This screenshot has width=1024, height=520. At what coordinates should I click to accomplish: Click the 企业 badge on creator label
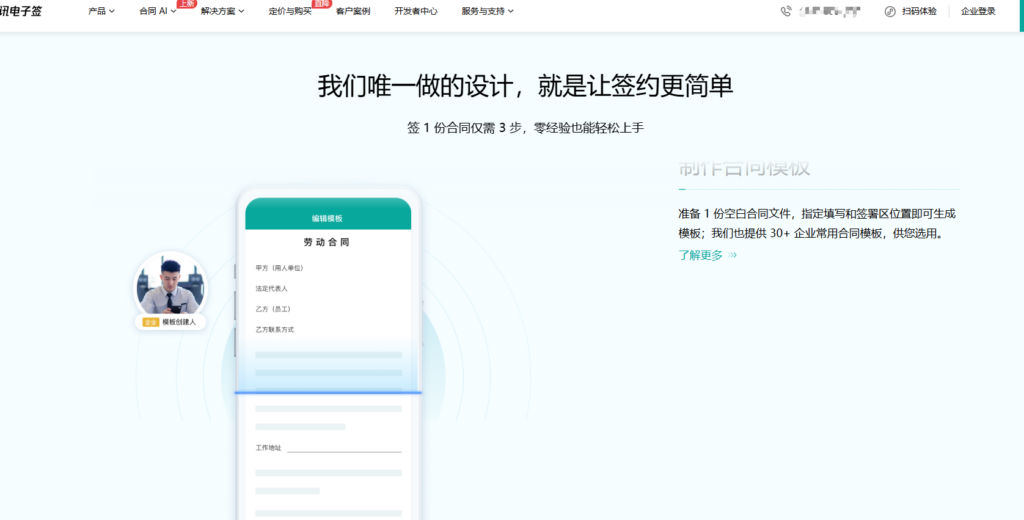[151, 322]
